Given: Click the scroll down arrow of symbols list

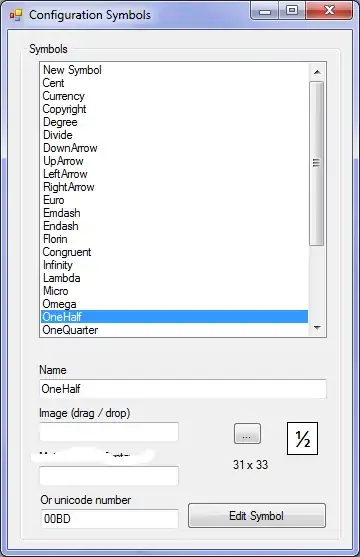Looking at the screenshot, I should coord(317,328).
